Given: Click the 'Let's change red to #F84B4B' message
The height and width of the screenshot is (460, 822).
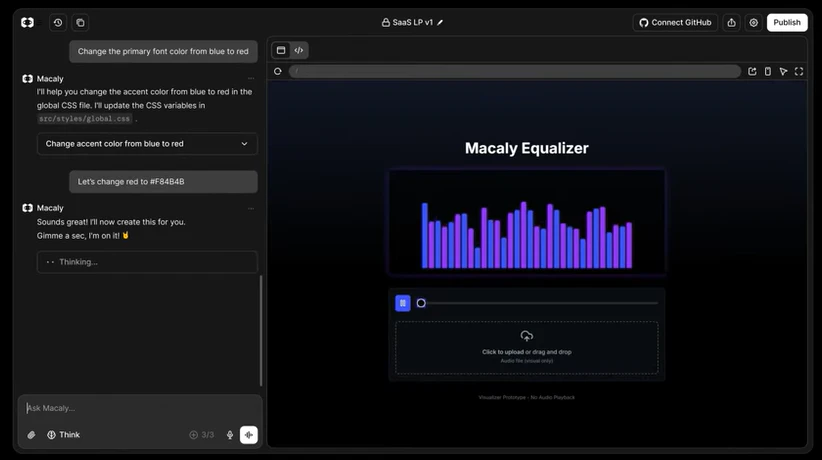Looking at the screenshot, I should tap(164, 181).
